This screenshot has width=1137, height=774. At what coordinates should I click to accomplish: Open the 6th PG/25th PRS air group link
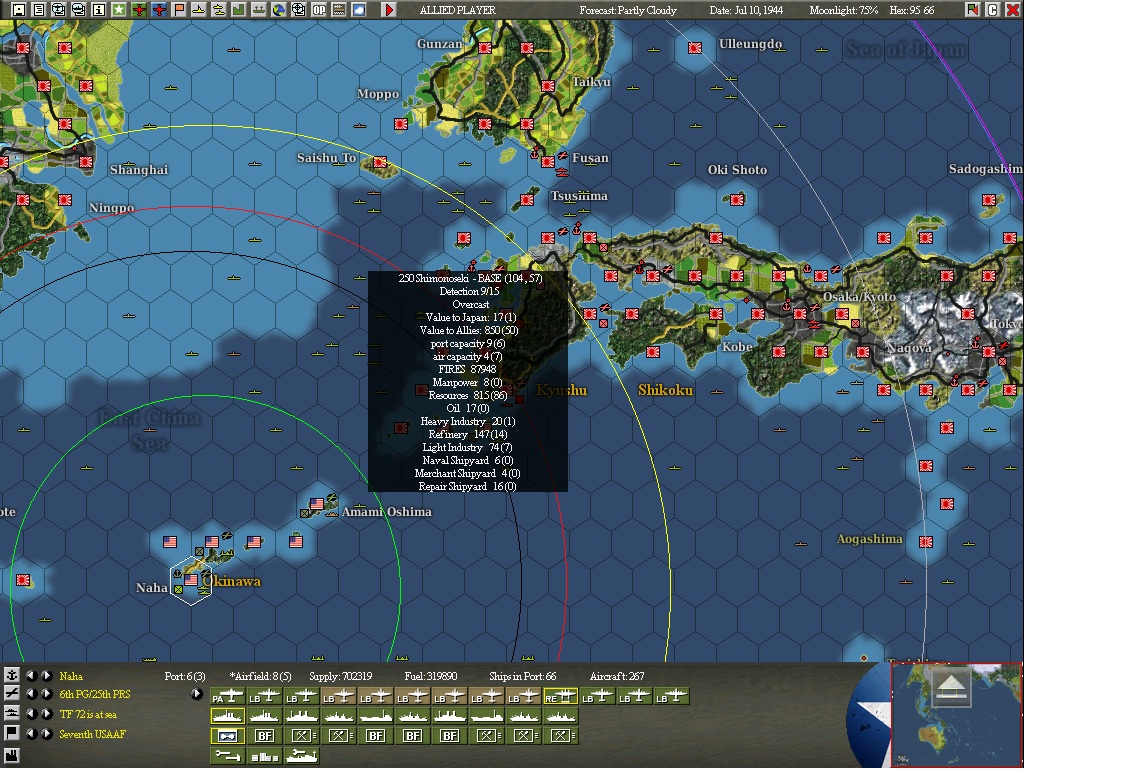point(95,695)
